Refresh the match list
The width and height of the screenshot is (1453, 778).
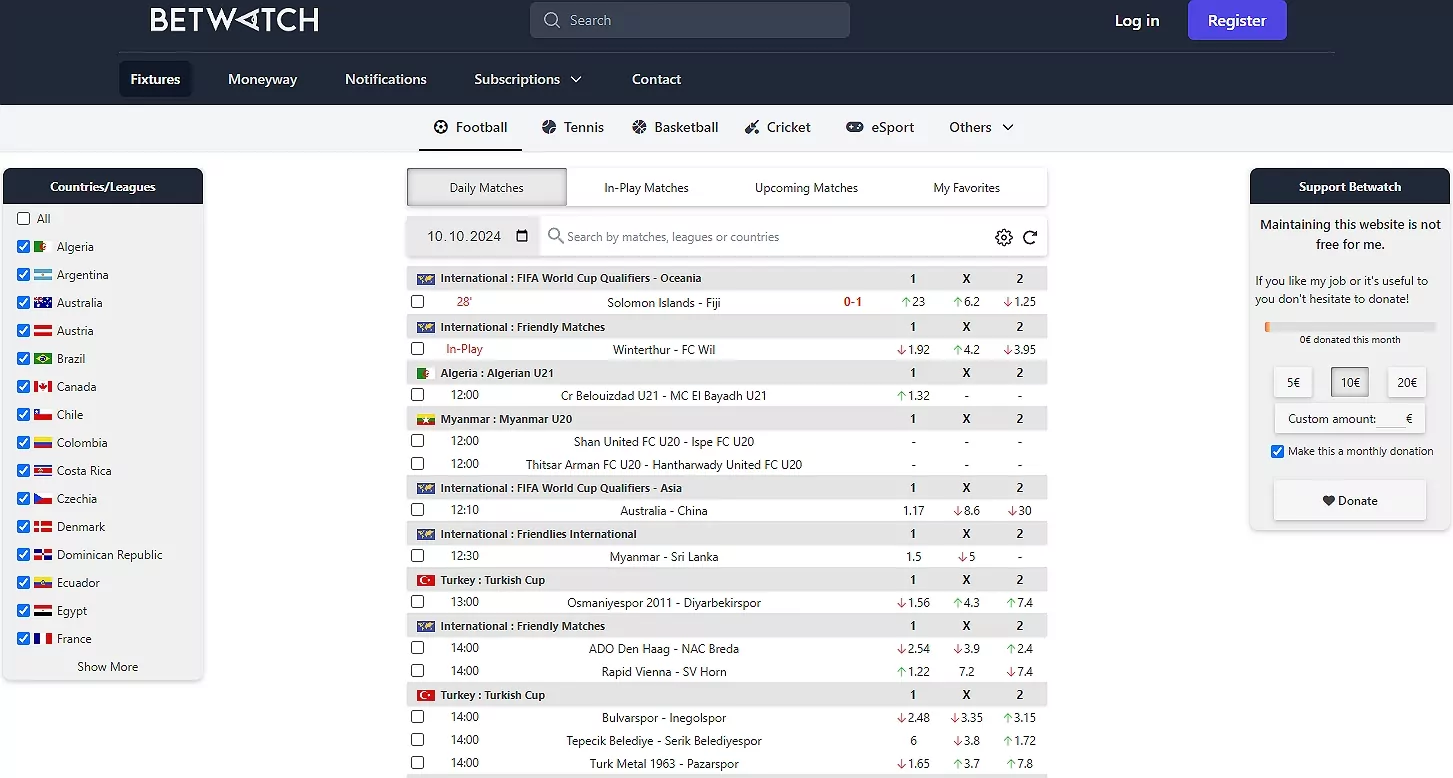click(1030, 237)
